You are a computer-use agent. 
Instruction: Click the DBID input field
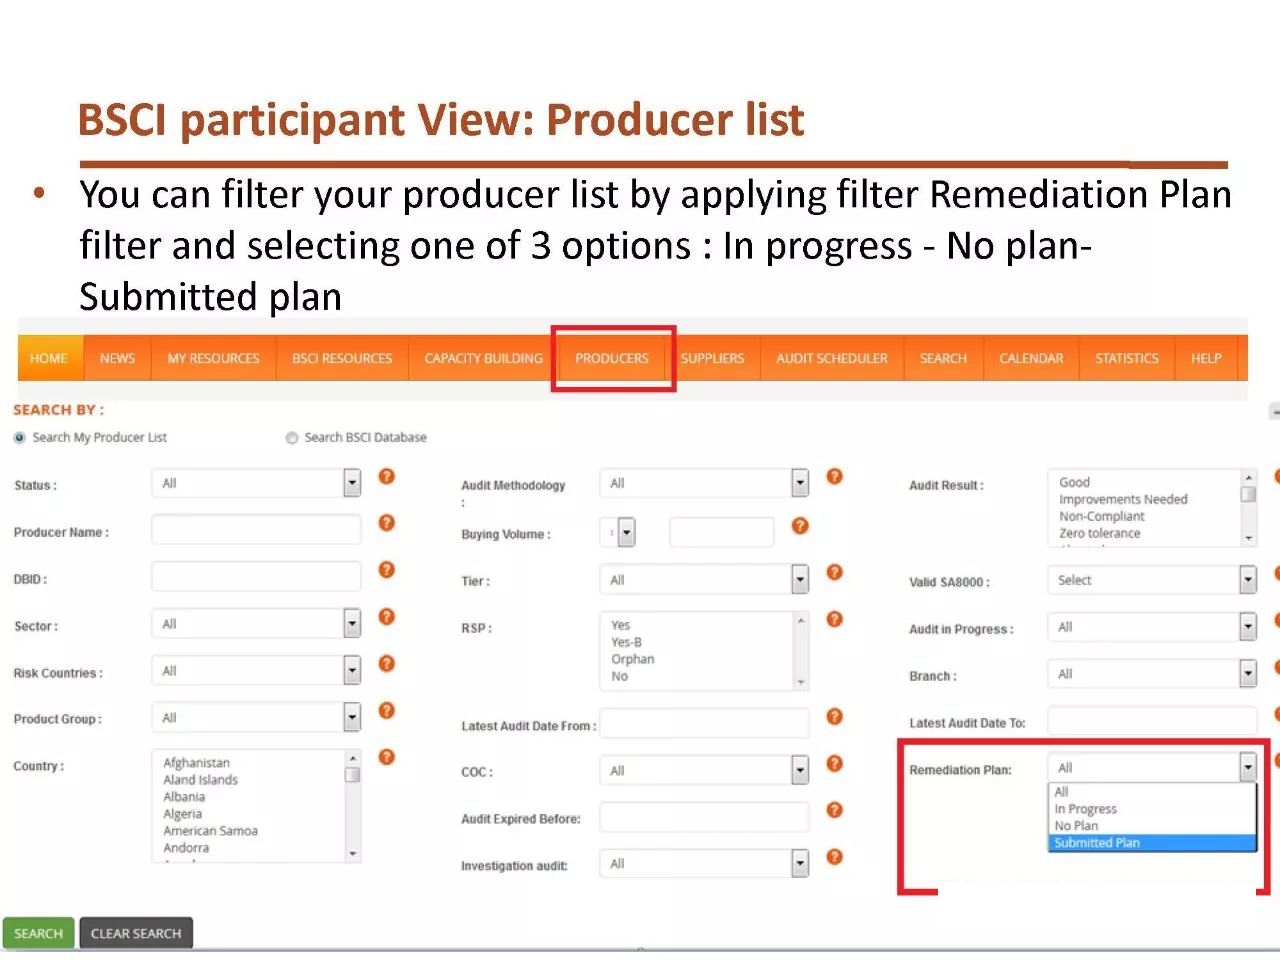(256, 577)
